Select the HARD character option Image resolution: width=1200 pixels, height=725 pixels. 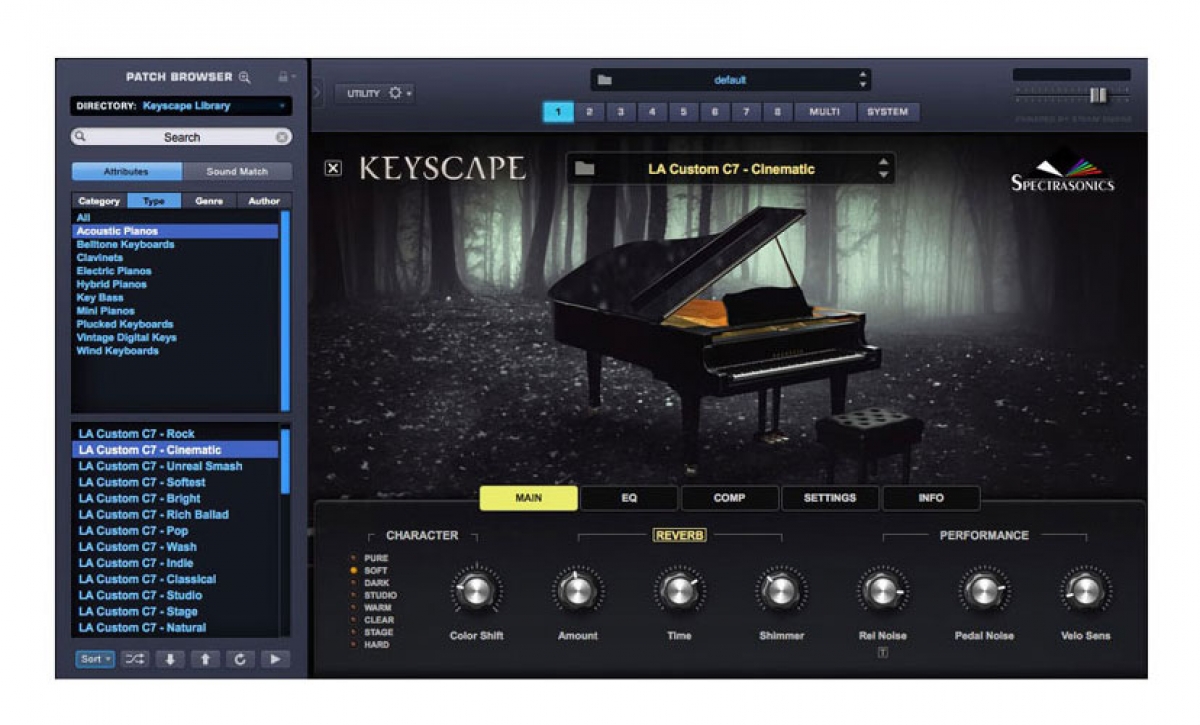pyautogui.click(x=370, y=645)
